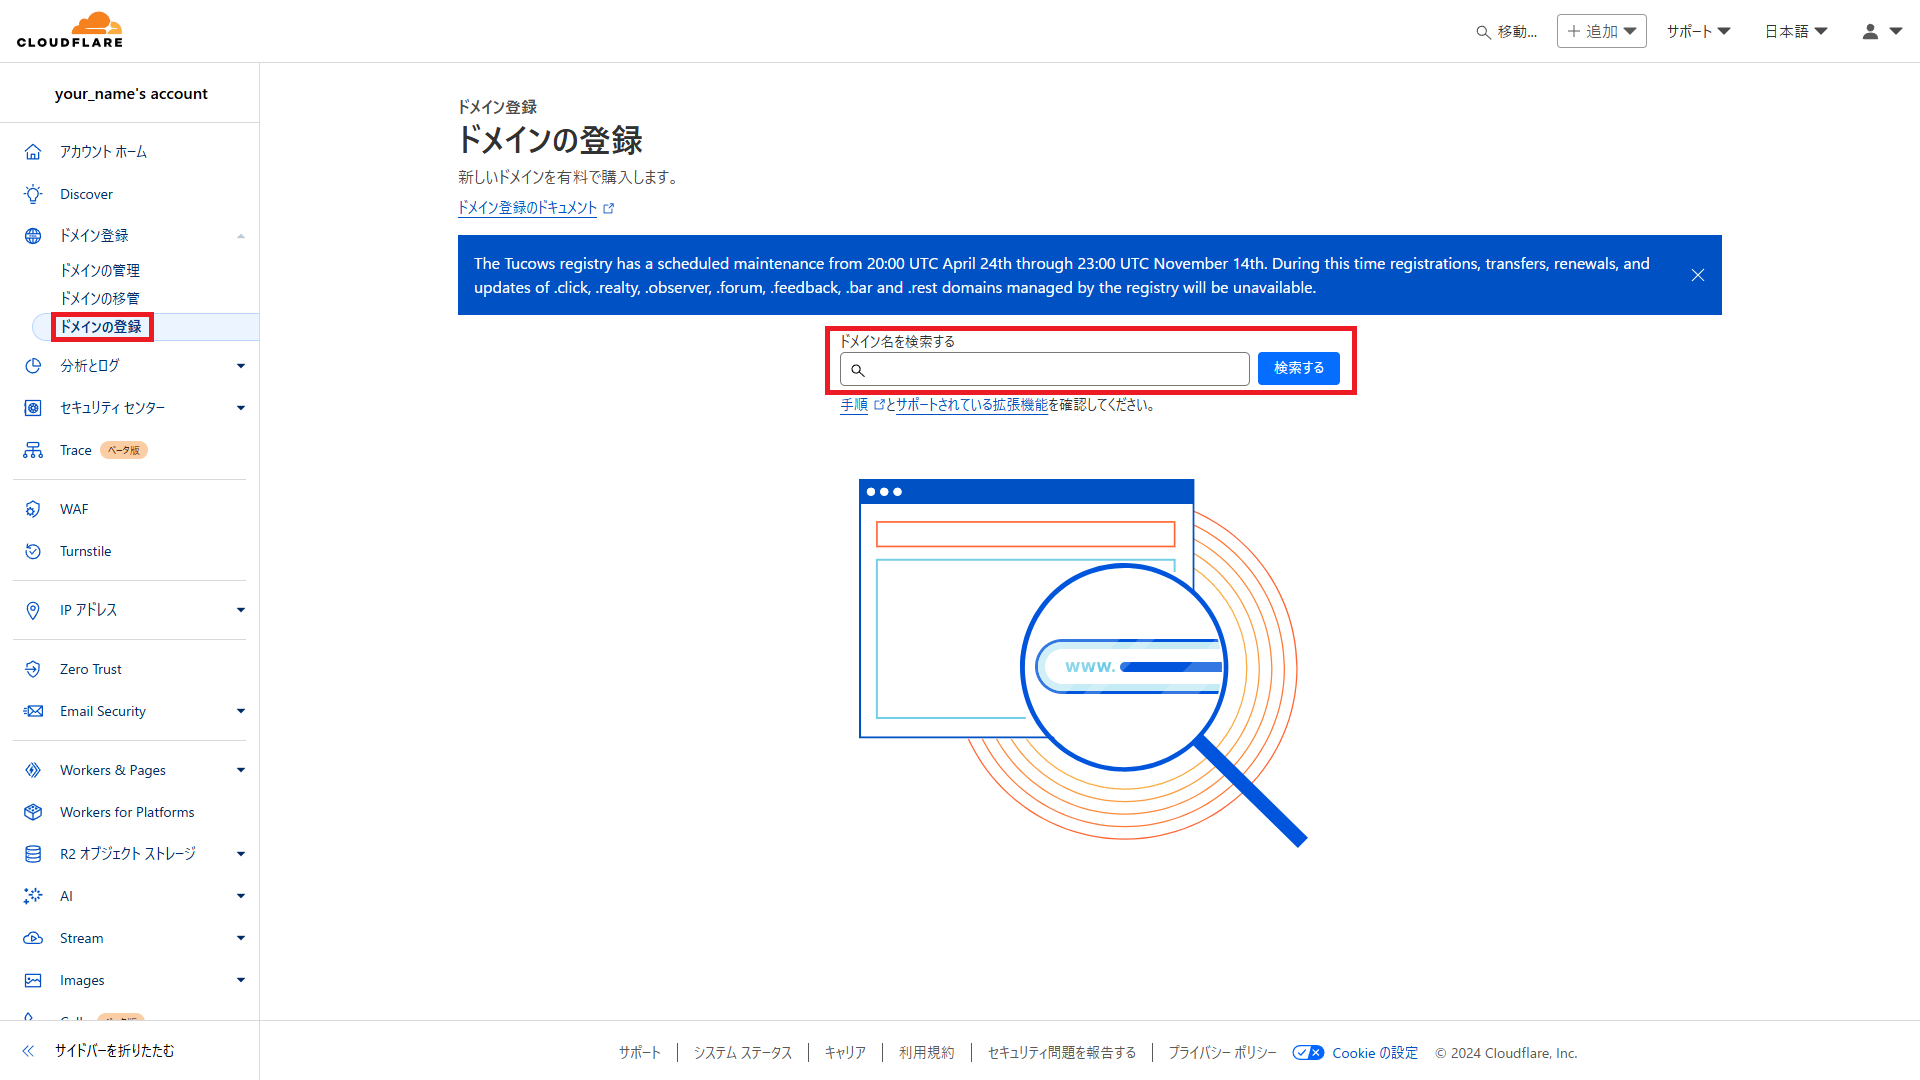1920x1080 pixels.
Task: Open the ドメイン登録のドキュメント link
Action: [527, 208]
